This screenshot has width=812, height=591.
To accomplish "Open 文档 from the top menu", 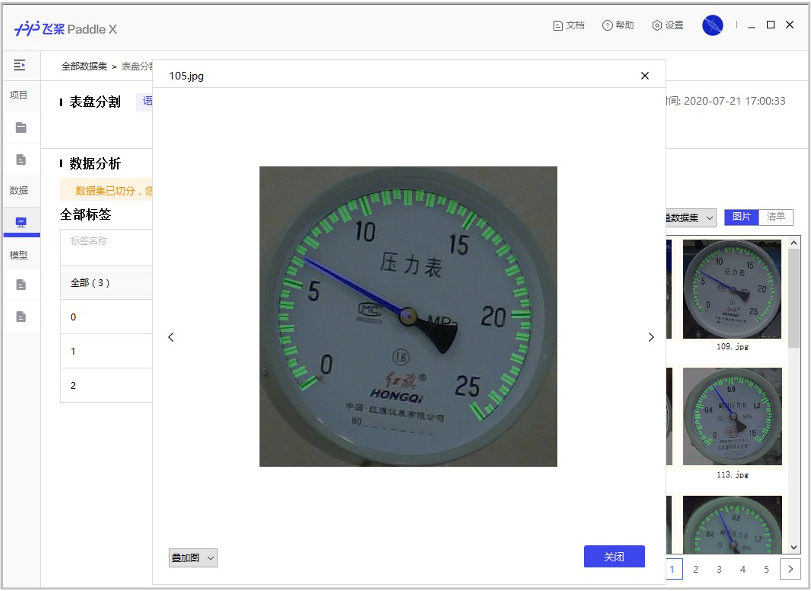I will point(568,26).
